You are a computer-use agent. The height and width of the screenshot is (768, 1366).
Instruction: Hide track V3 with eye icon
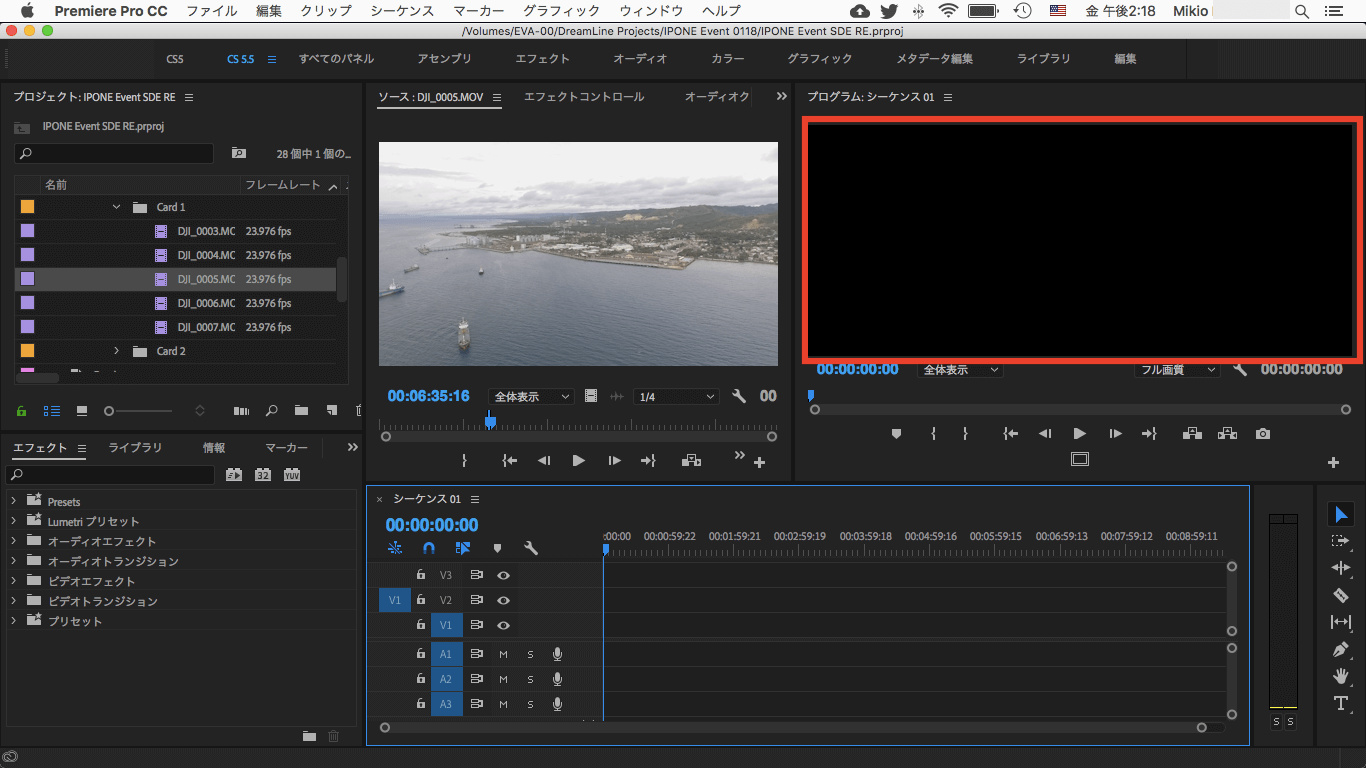[504, 575]
